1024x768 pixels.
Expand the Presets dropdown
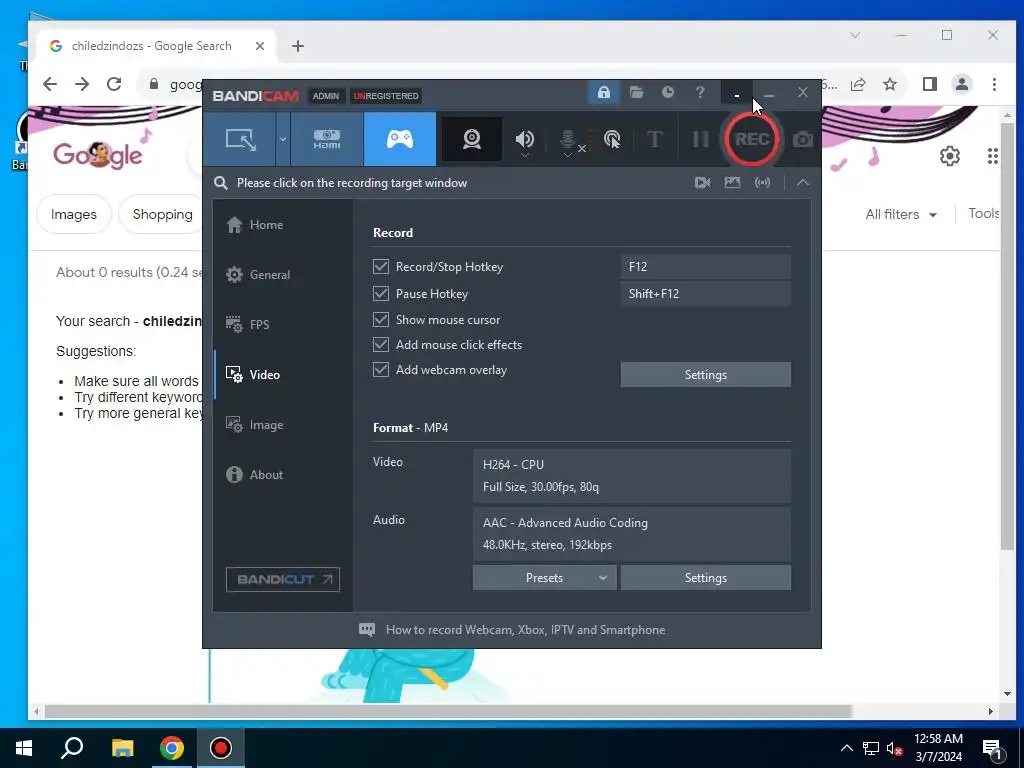click(545, 578)
